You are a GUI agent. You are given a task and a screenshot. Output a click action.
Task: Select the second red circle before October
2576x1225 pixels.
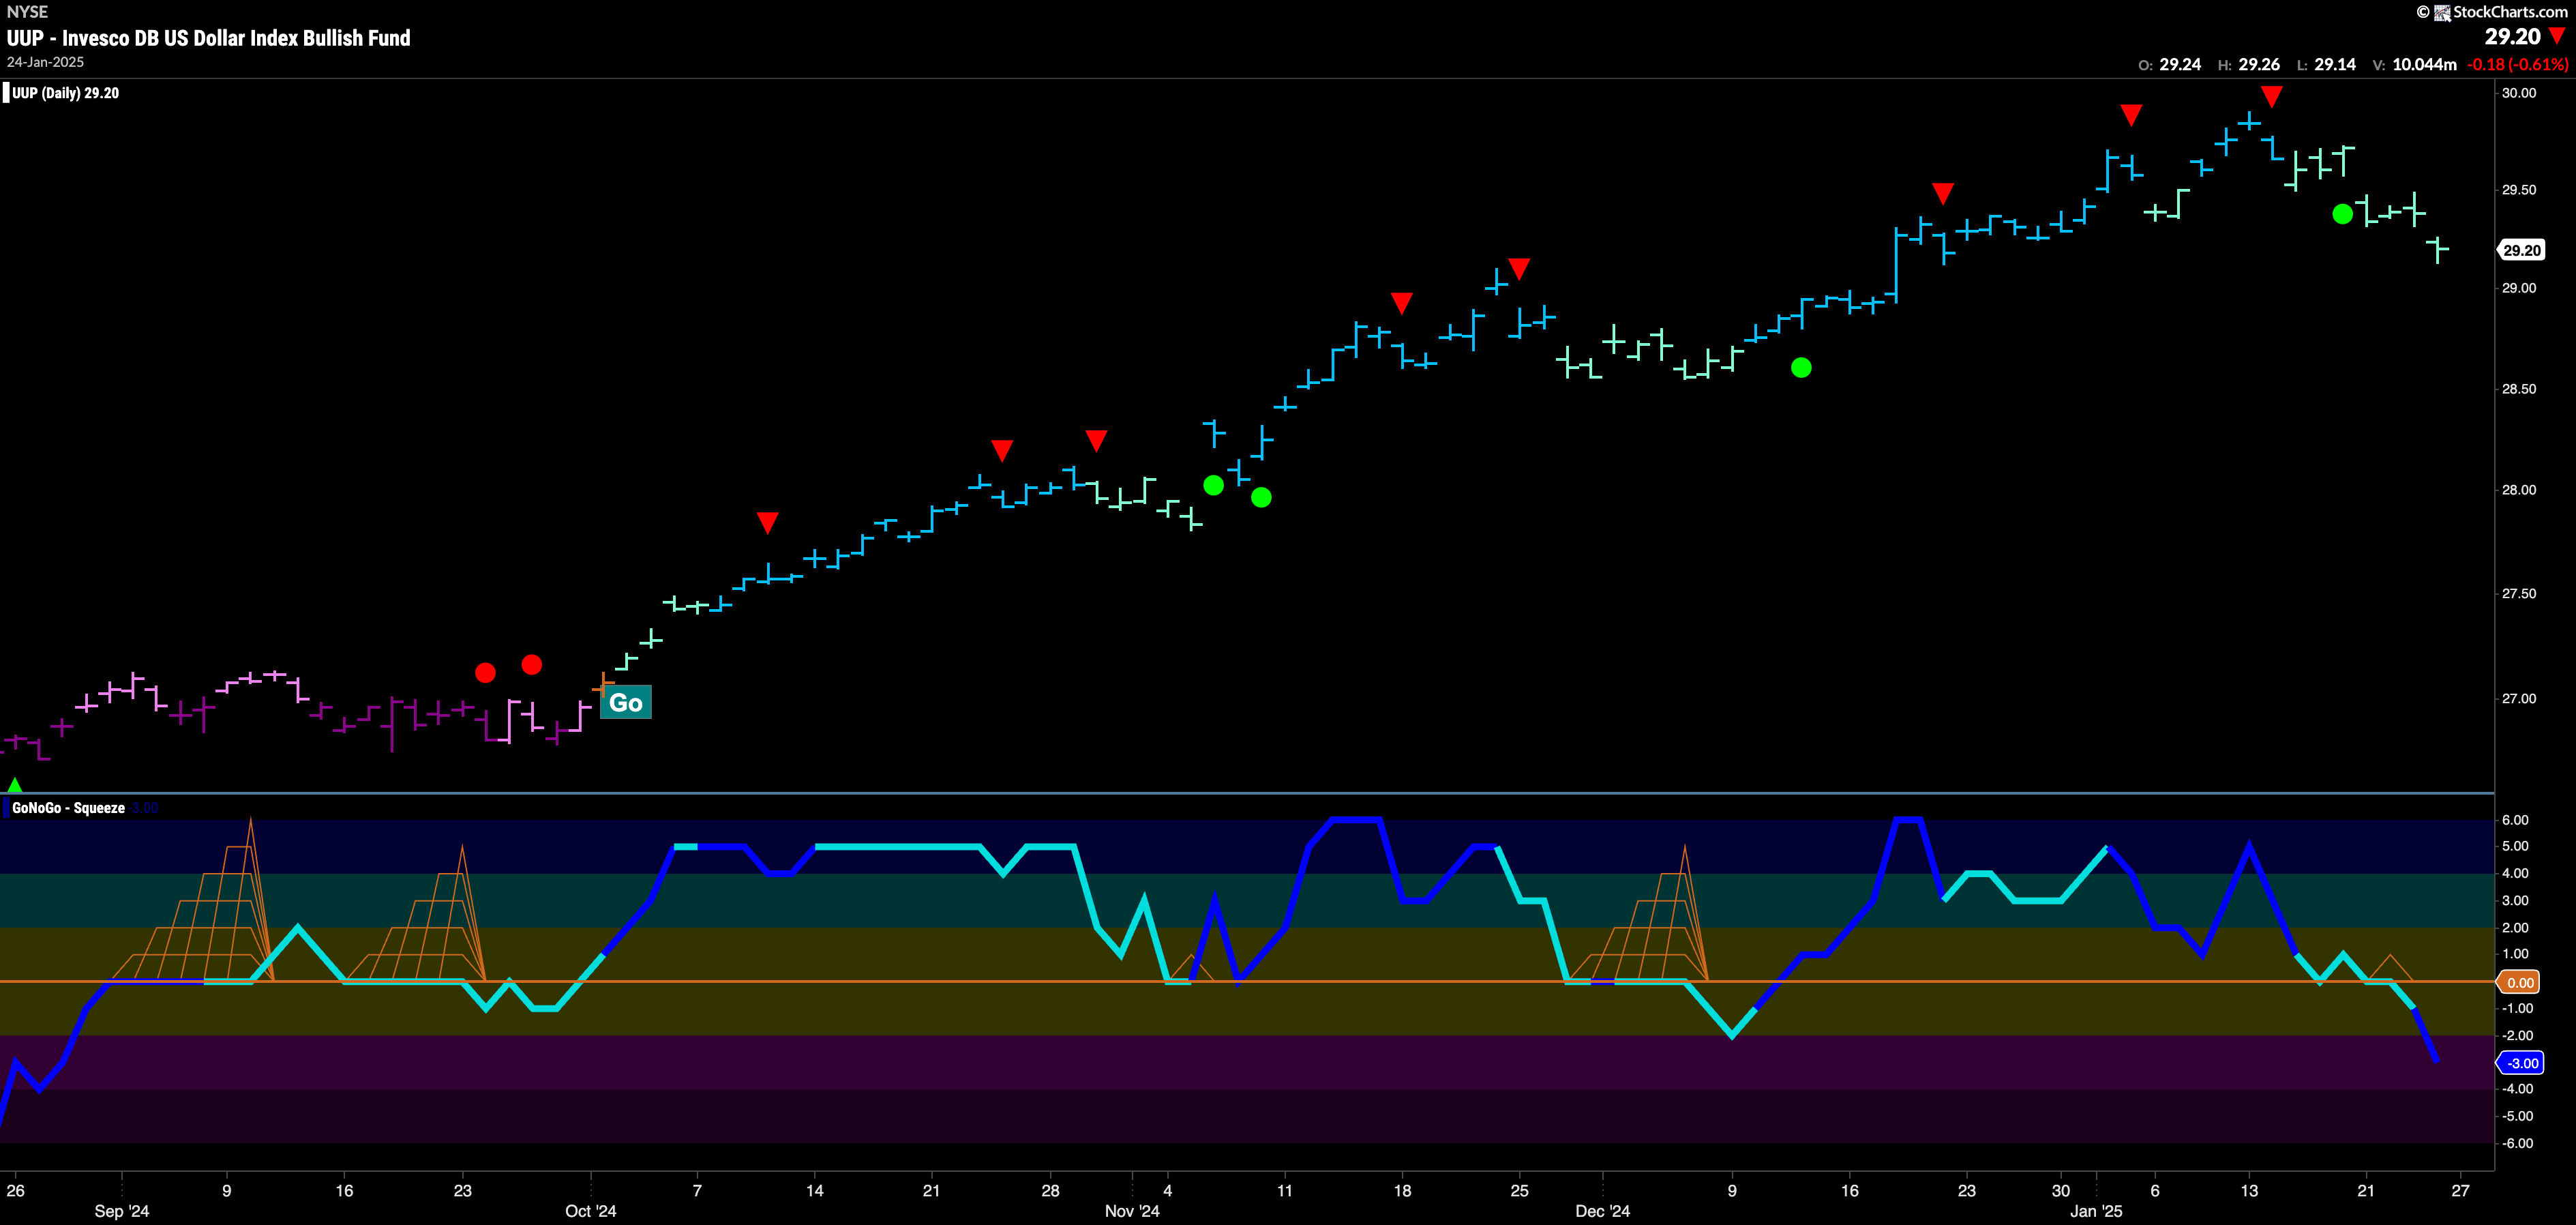(532, 664)
